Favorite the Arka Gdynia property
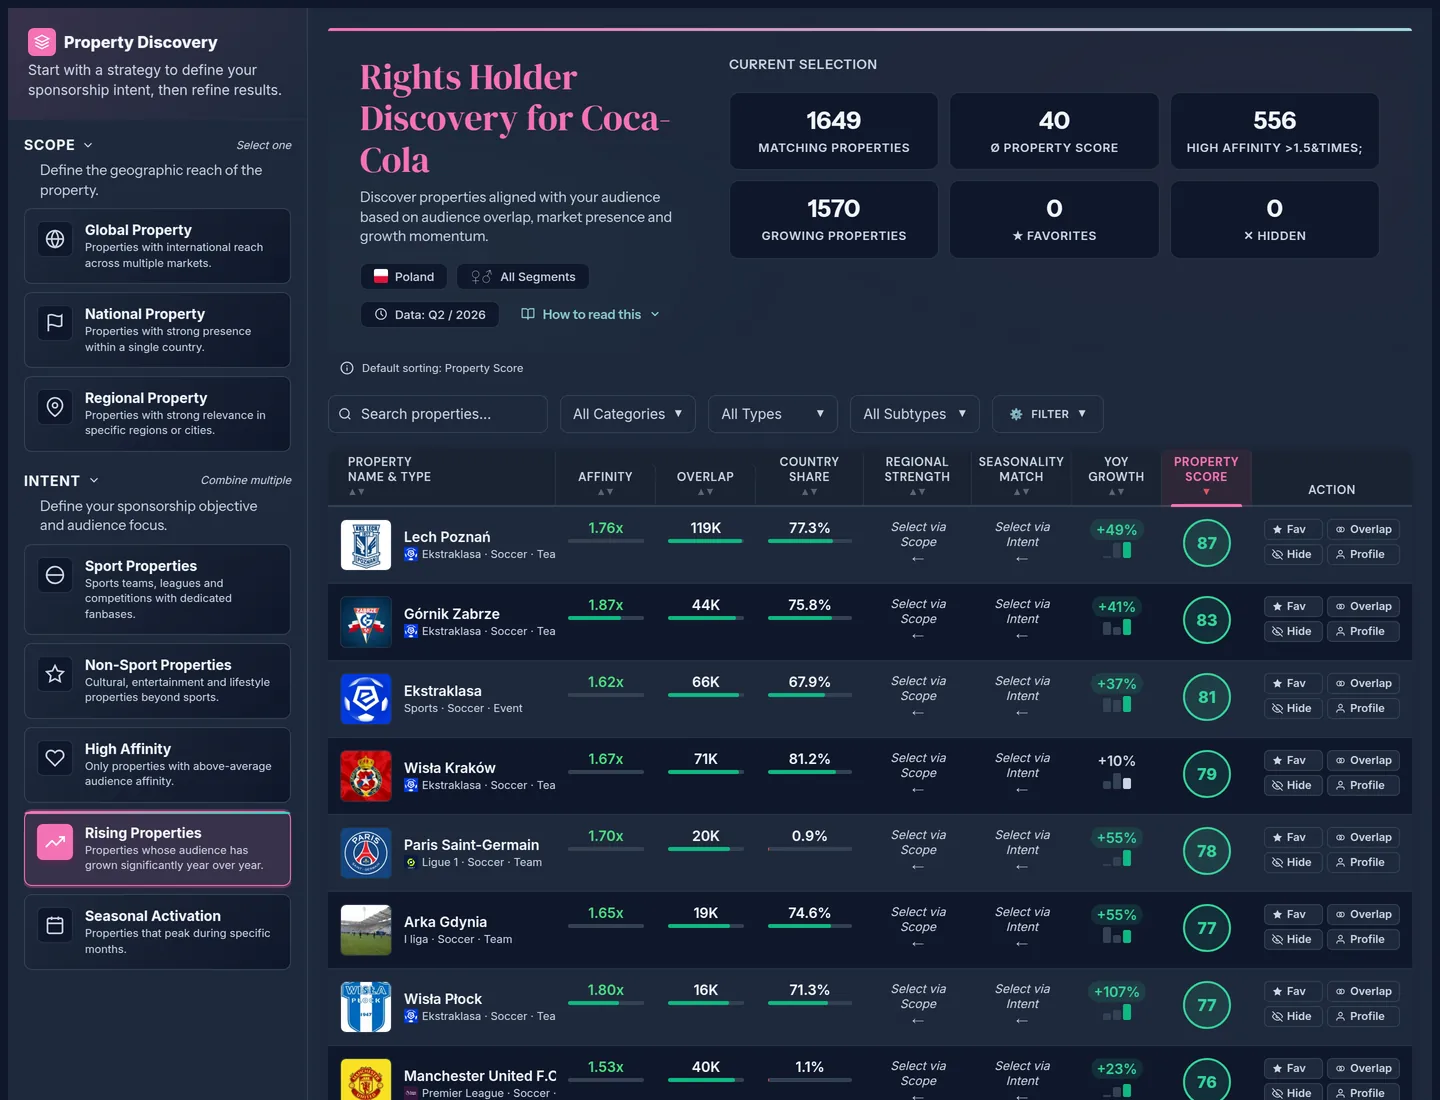Screen dimensions: 1440x1100 tap(1292, 914)
